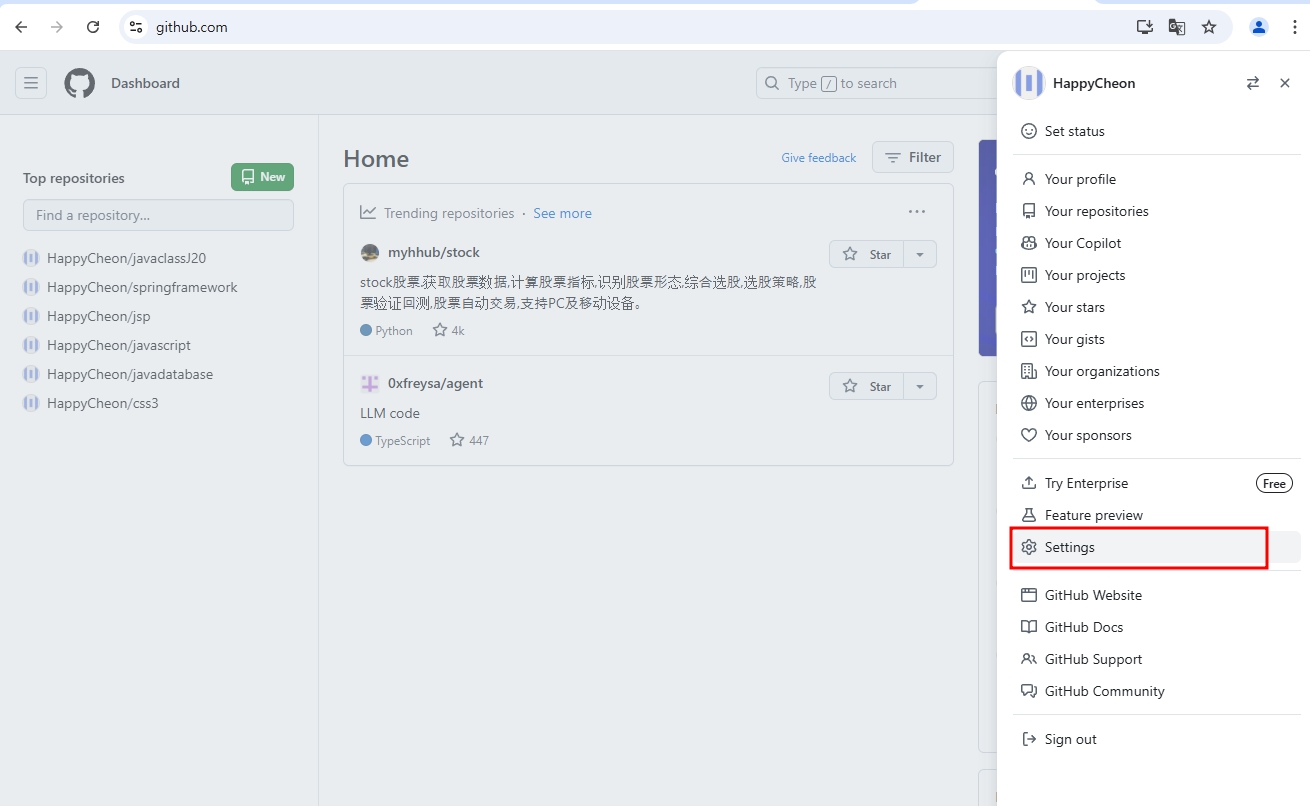Click the browser forward arrow
This screenshot has height=806, width=1310.
pos(57,27)
